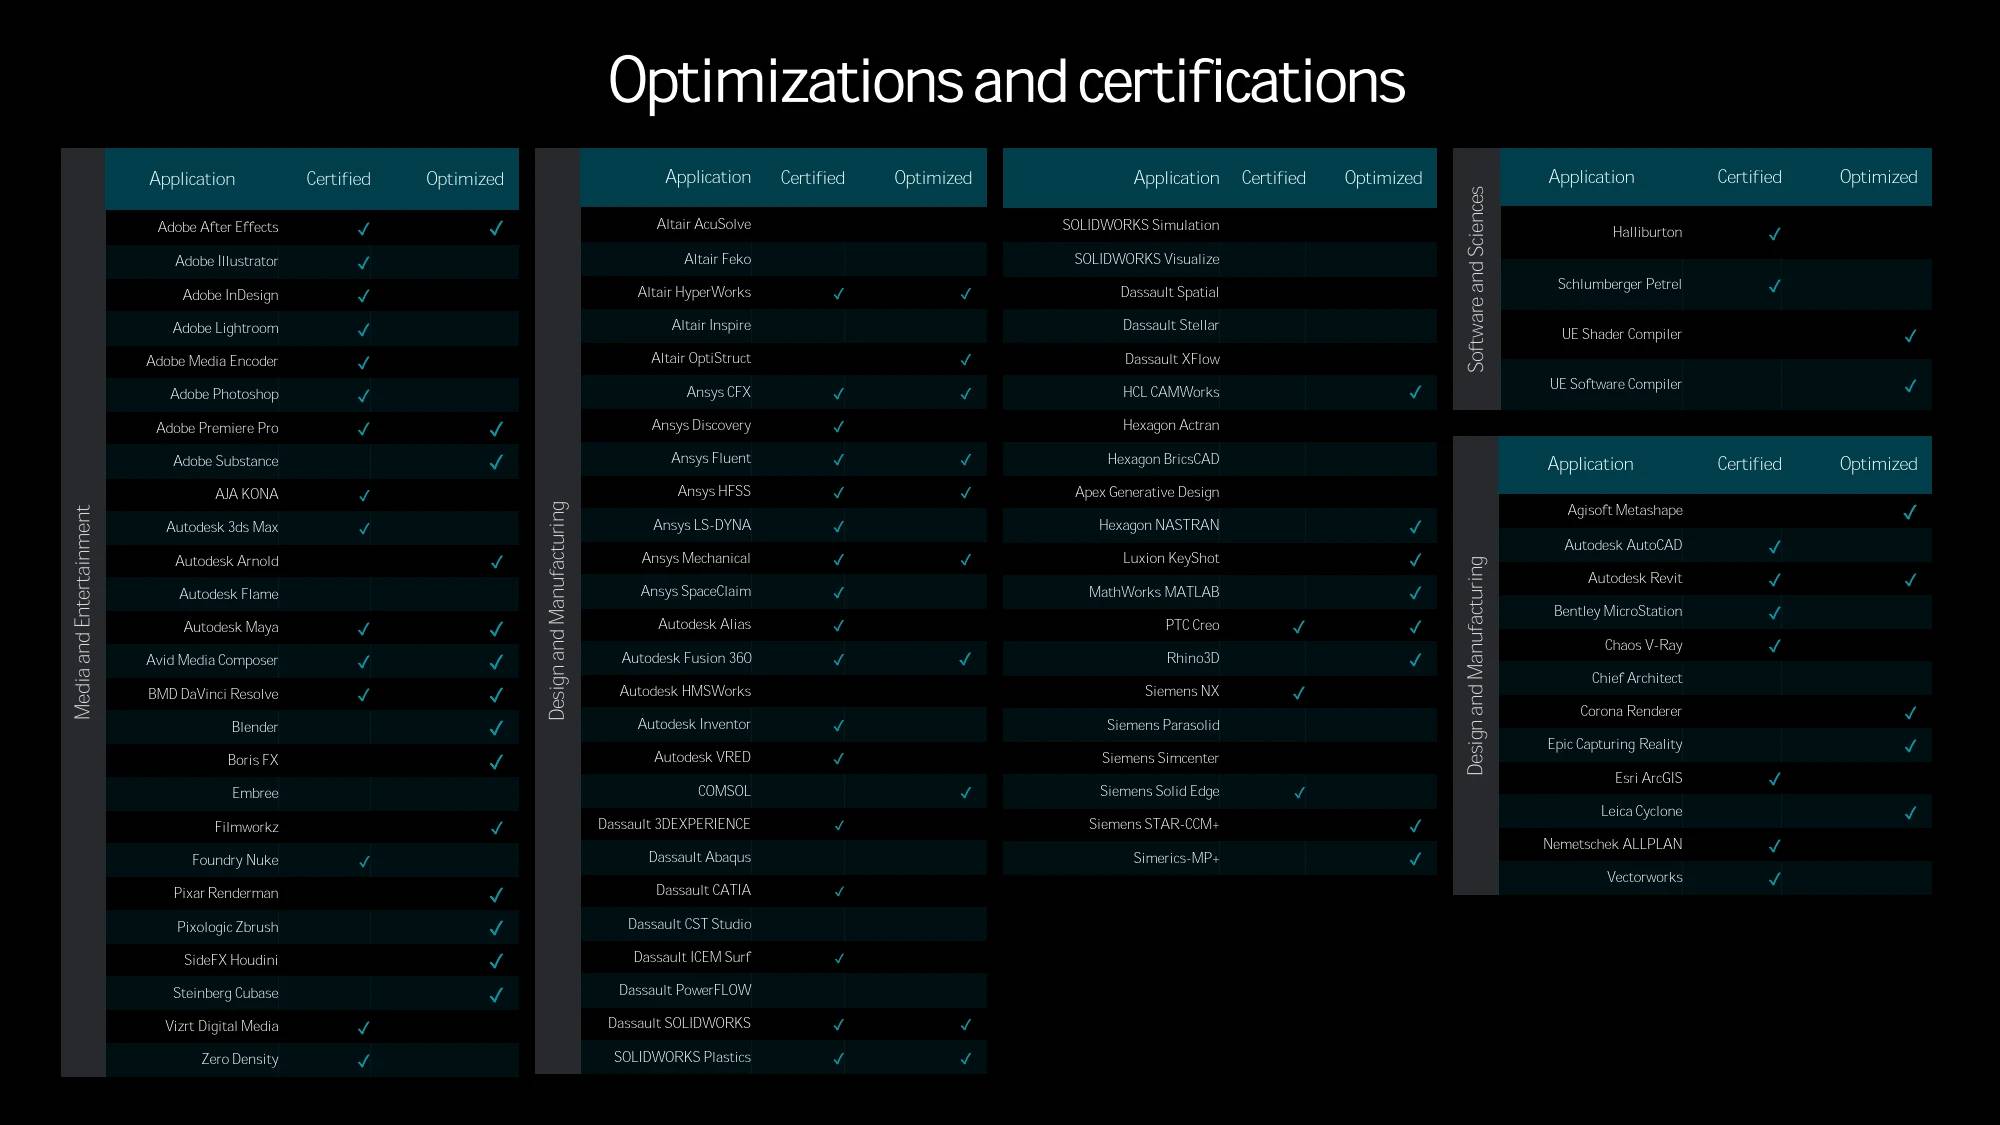The image size is (2000, 1125).
Task: Click the Altair HyperWorks Certified checkmark
Action: [839, 294]
